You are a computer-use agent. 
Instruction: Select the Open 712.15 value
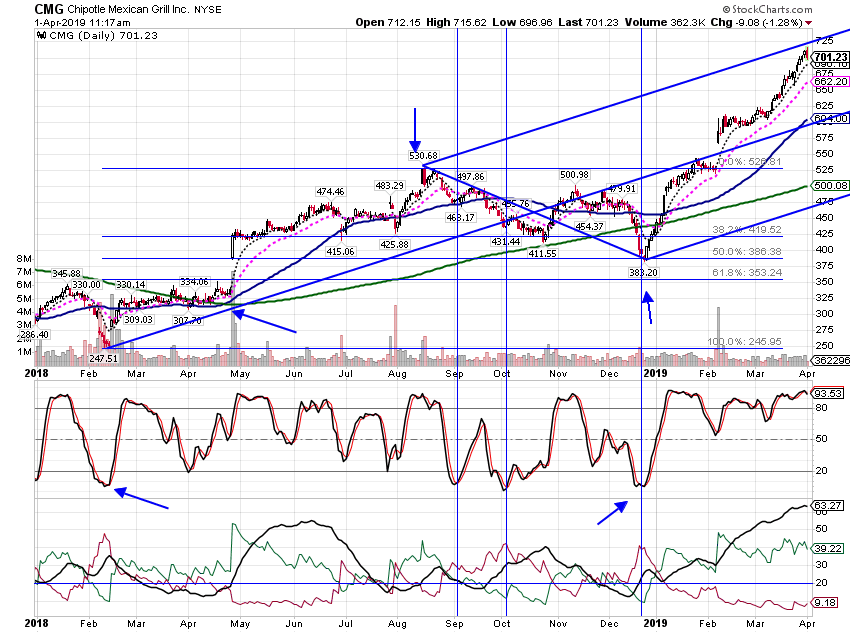[388, 23]
